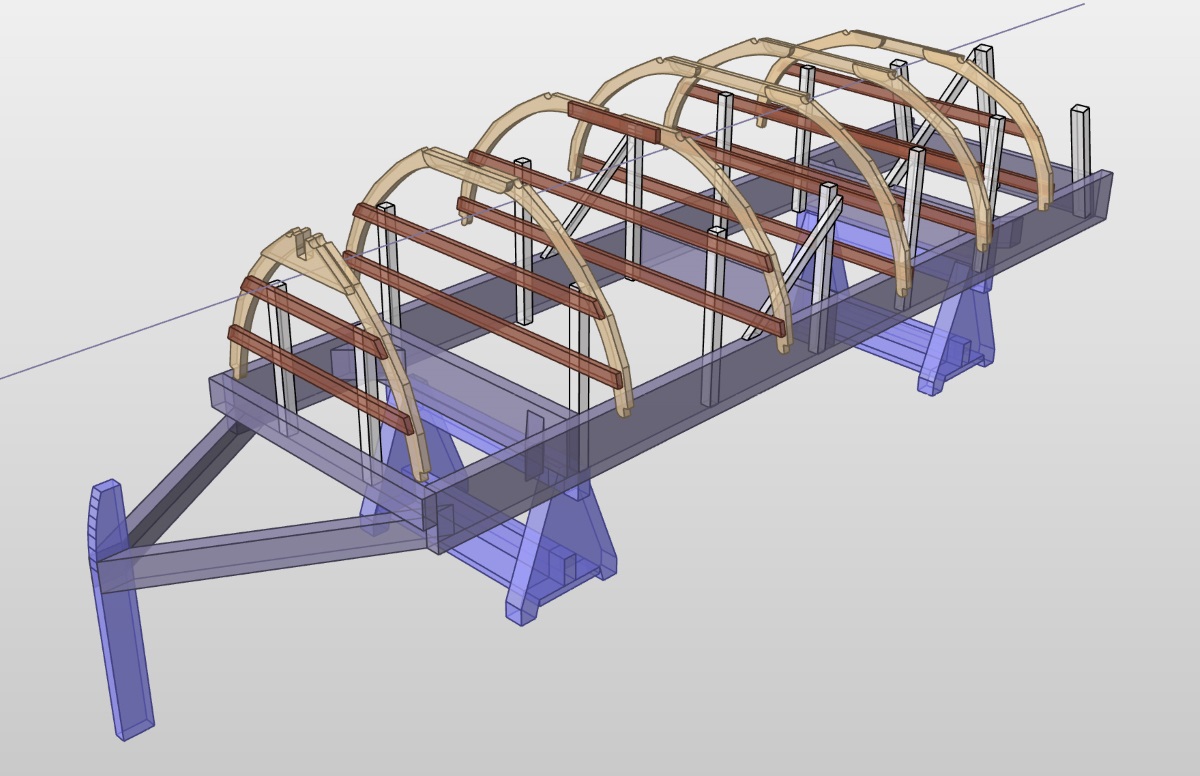Image resolution: width=1200 pixels, height=776 pixels.
Task: Select the front crossbeam of the base frame
Action: coord(320,440)
